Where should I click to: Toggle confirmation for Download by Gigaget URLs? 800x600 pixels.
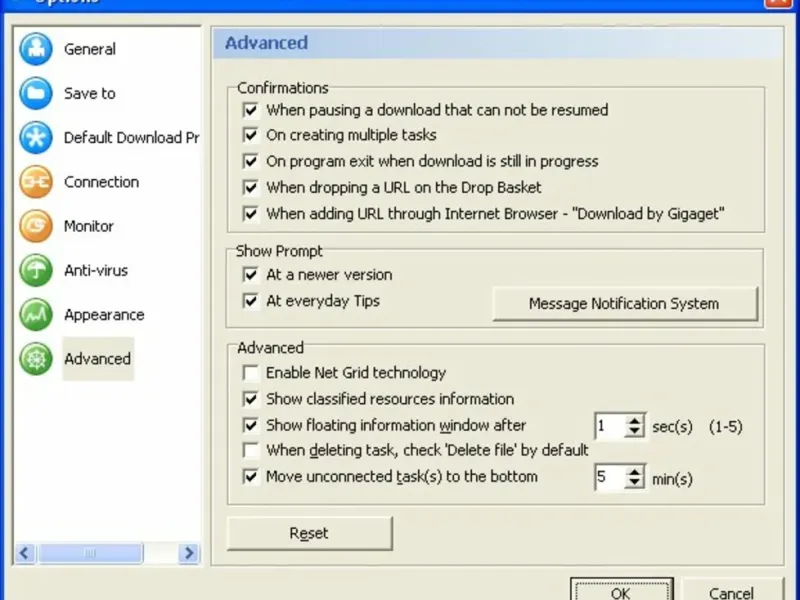251,214
